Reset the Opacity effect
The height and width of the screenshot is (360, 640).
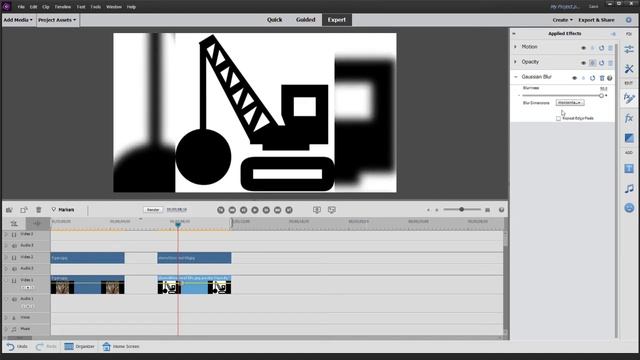pyautogui.click(x=601, y=63)
